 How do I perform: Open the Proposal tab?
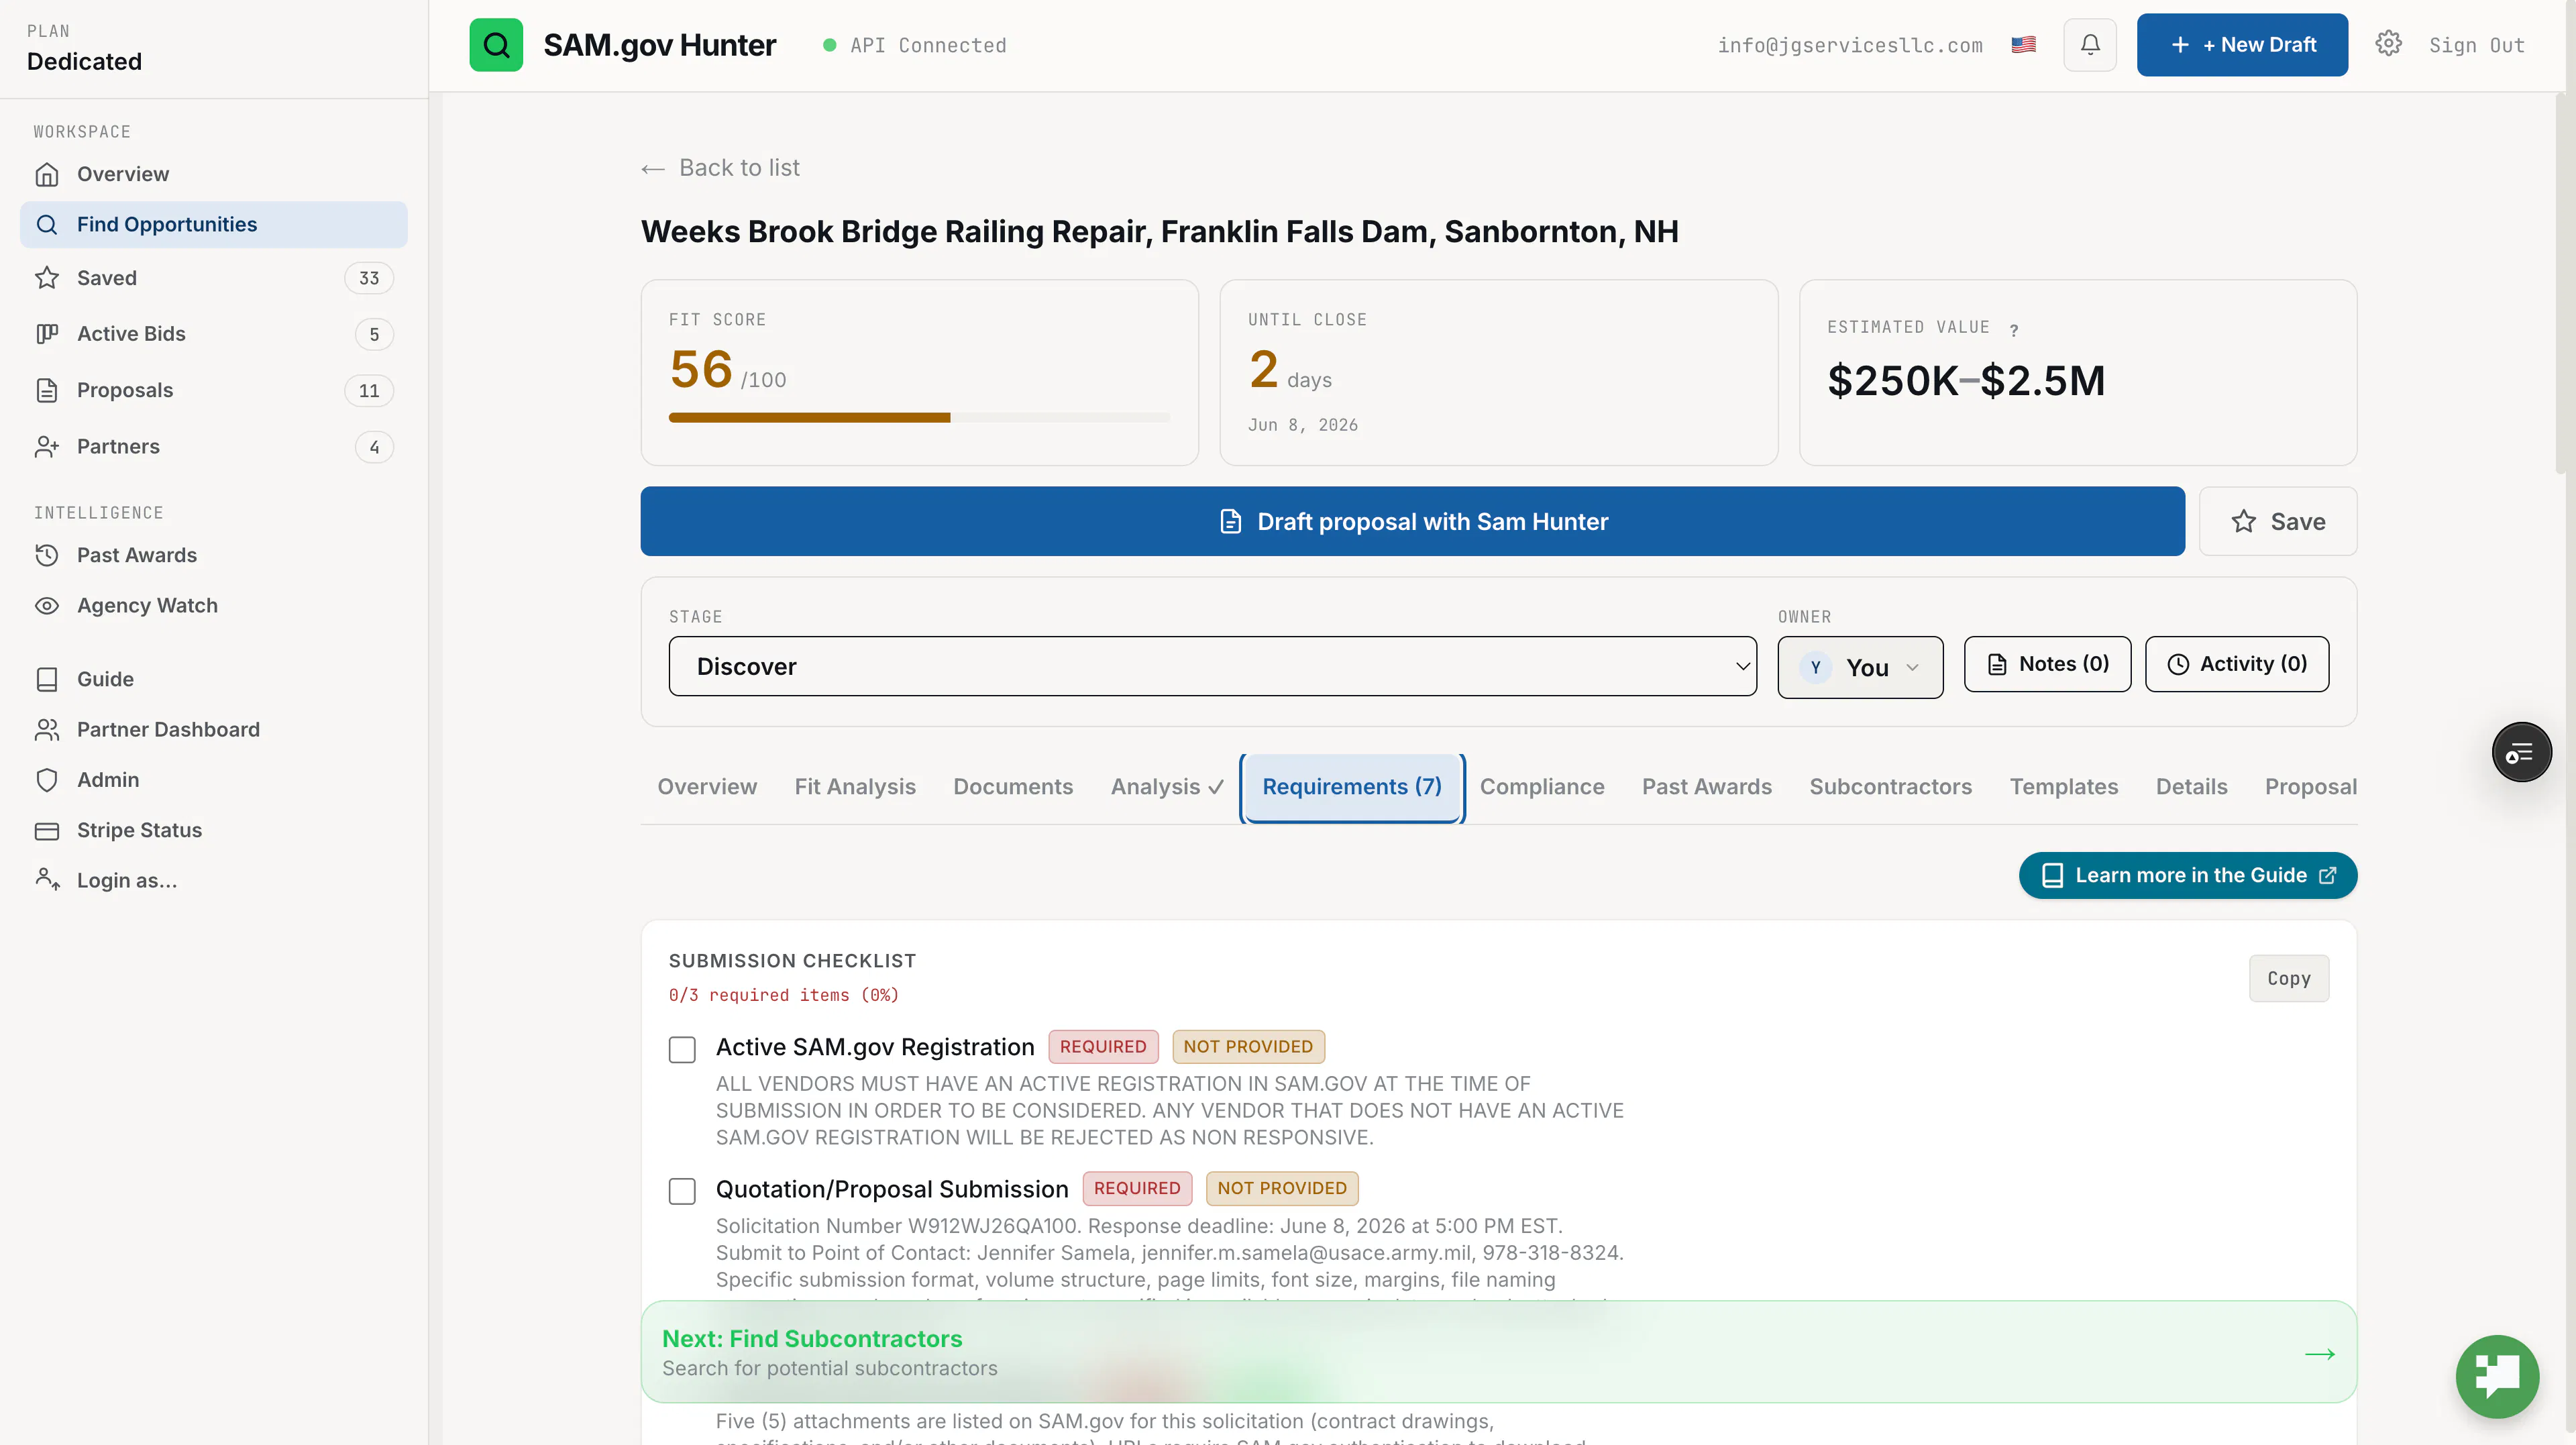2310,787
